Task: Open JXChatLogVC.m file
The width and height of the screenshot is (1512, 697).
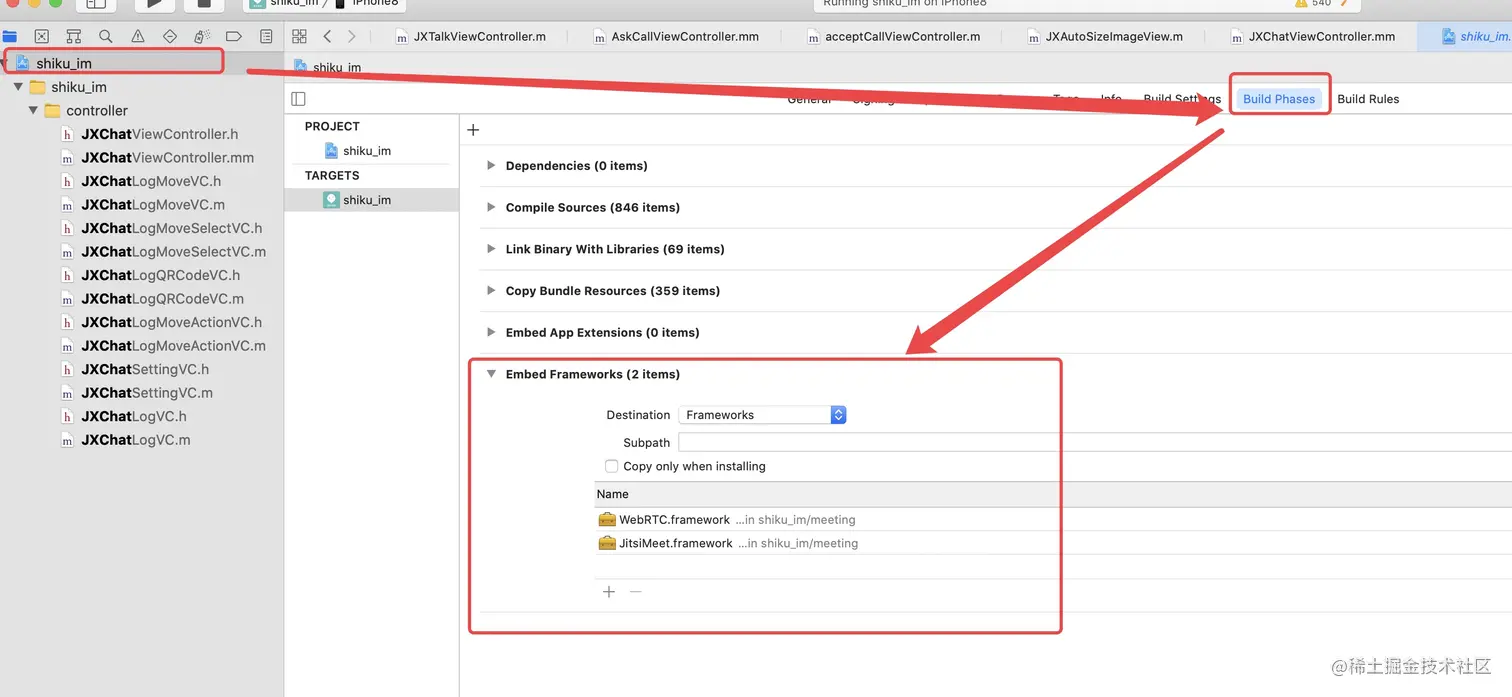Action: pos(136,440)
